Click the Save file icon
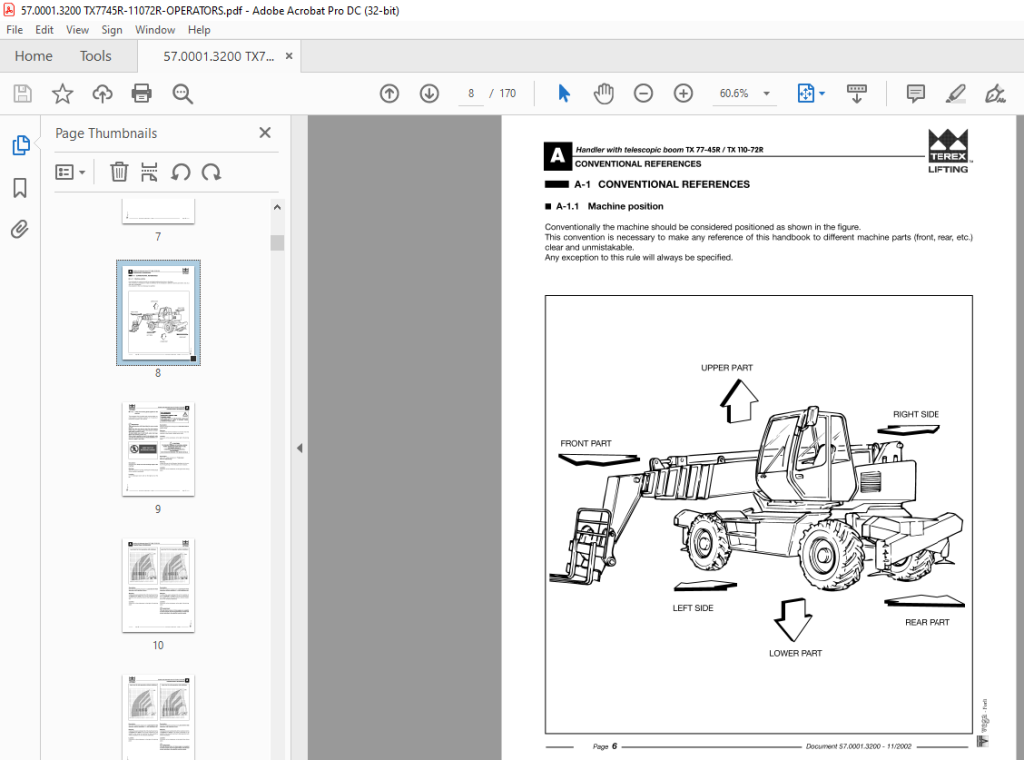Screen dimensions: 1024x760 click(22, 93)
